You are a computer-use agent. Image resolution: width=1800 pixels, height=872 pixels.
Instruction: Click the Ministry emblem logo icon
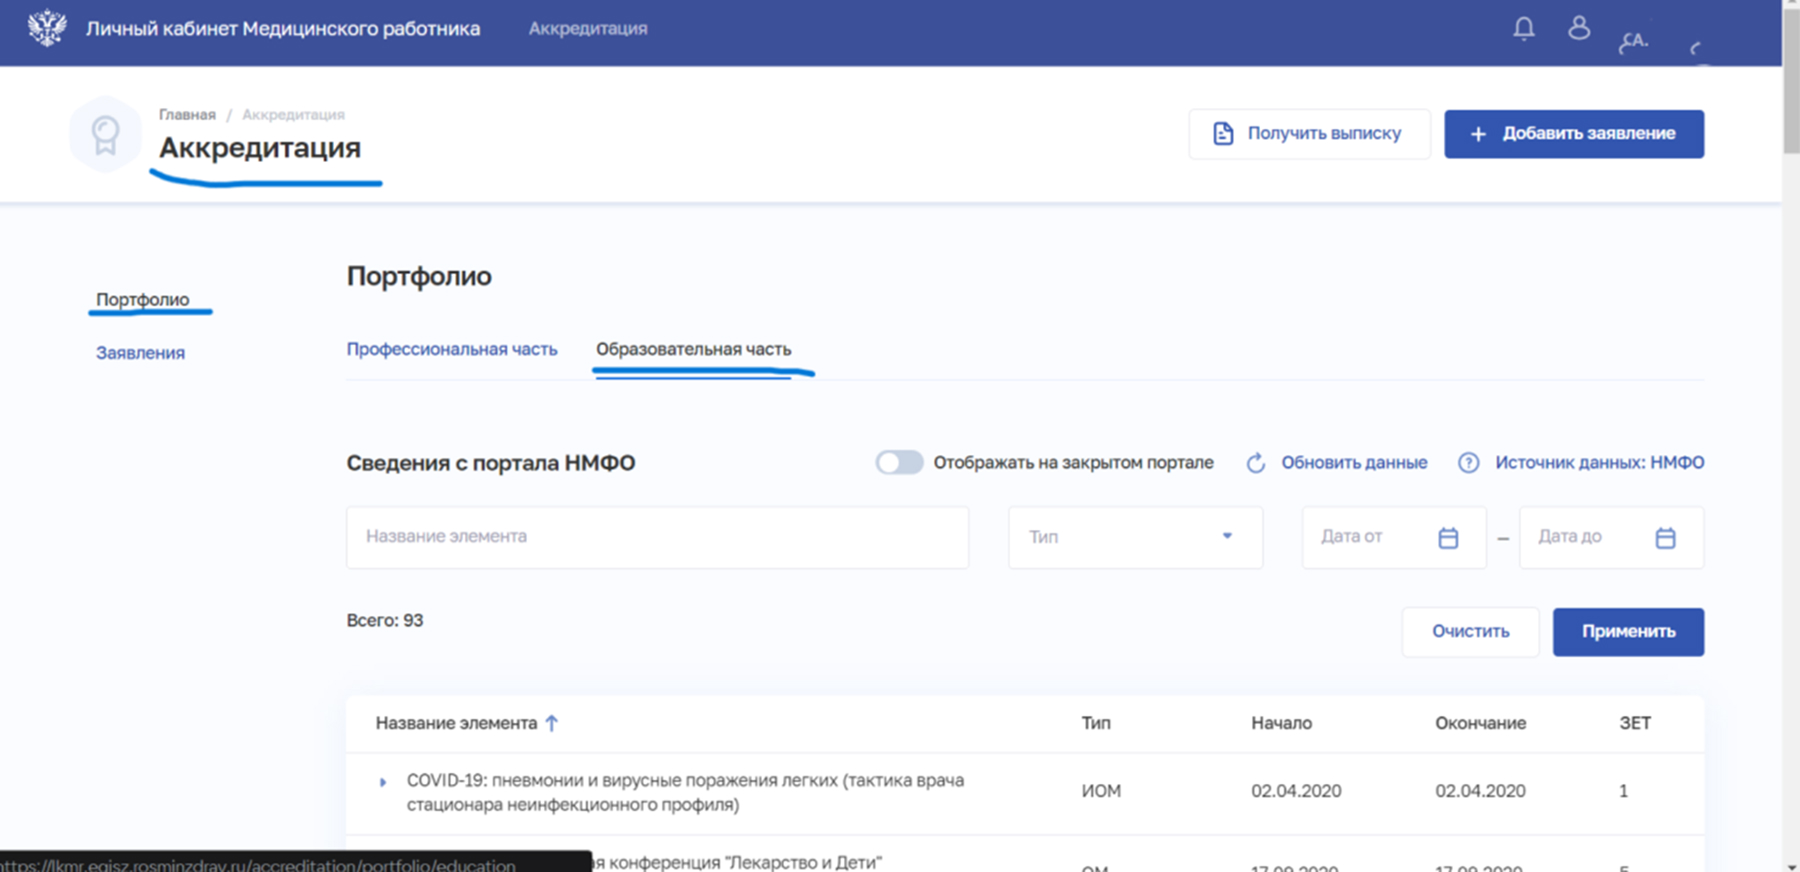point(47,28)
